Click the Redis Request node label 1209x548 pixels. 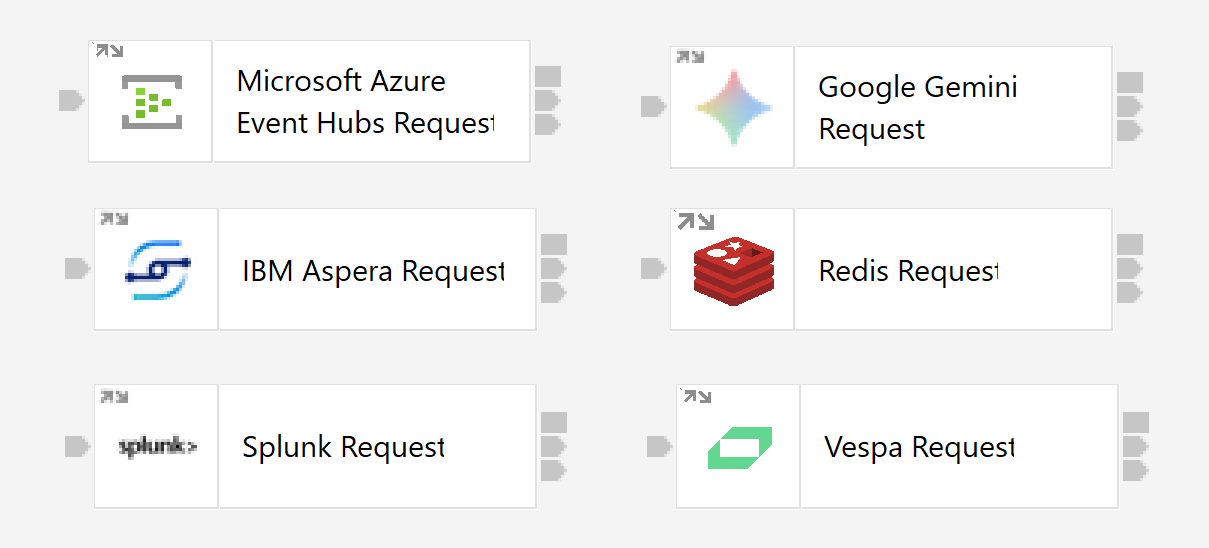pyautogui.click(x=908, y=270)
